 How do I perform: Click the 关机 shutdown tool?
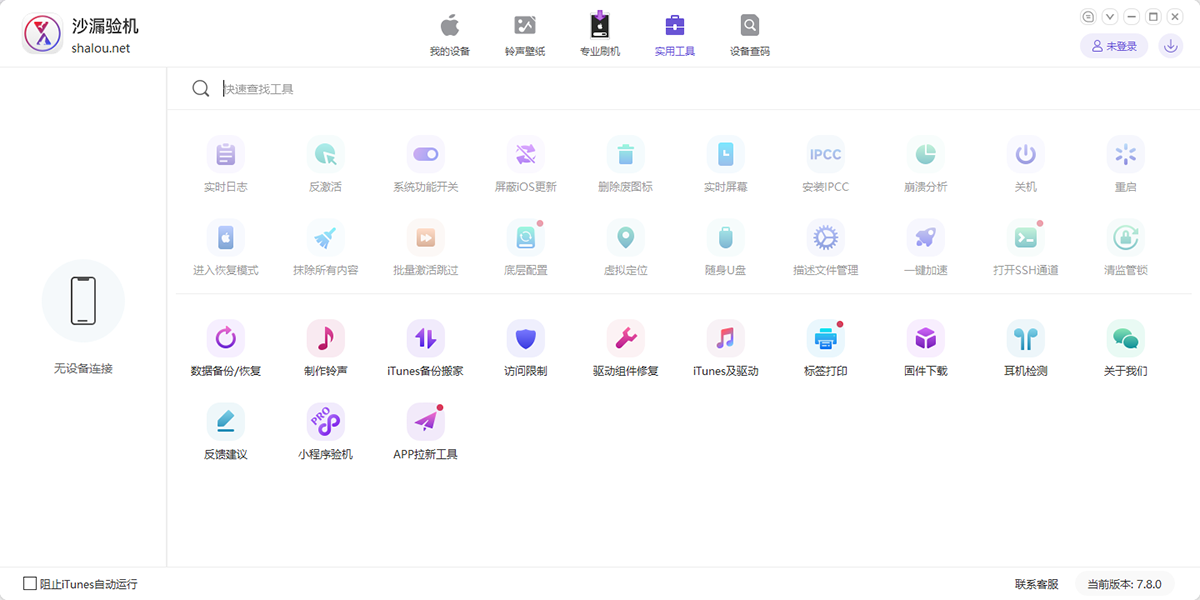[1026, 165]
